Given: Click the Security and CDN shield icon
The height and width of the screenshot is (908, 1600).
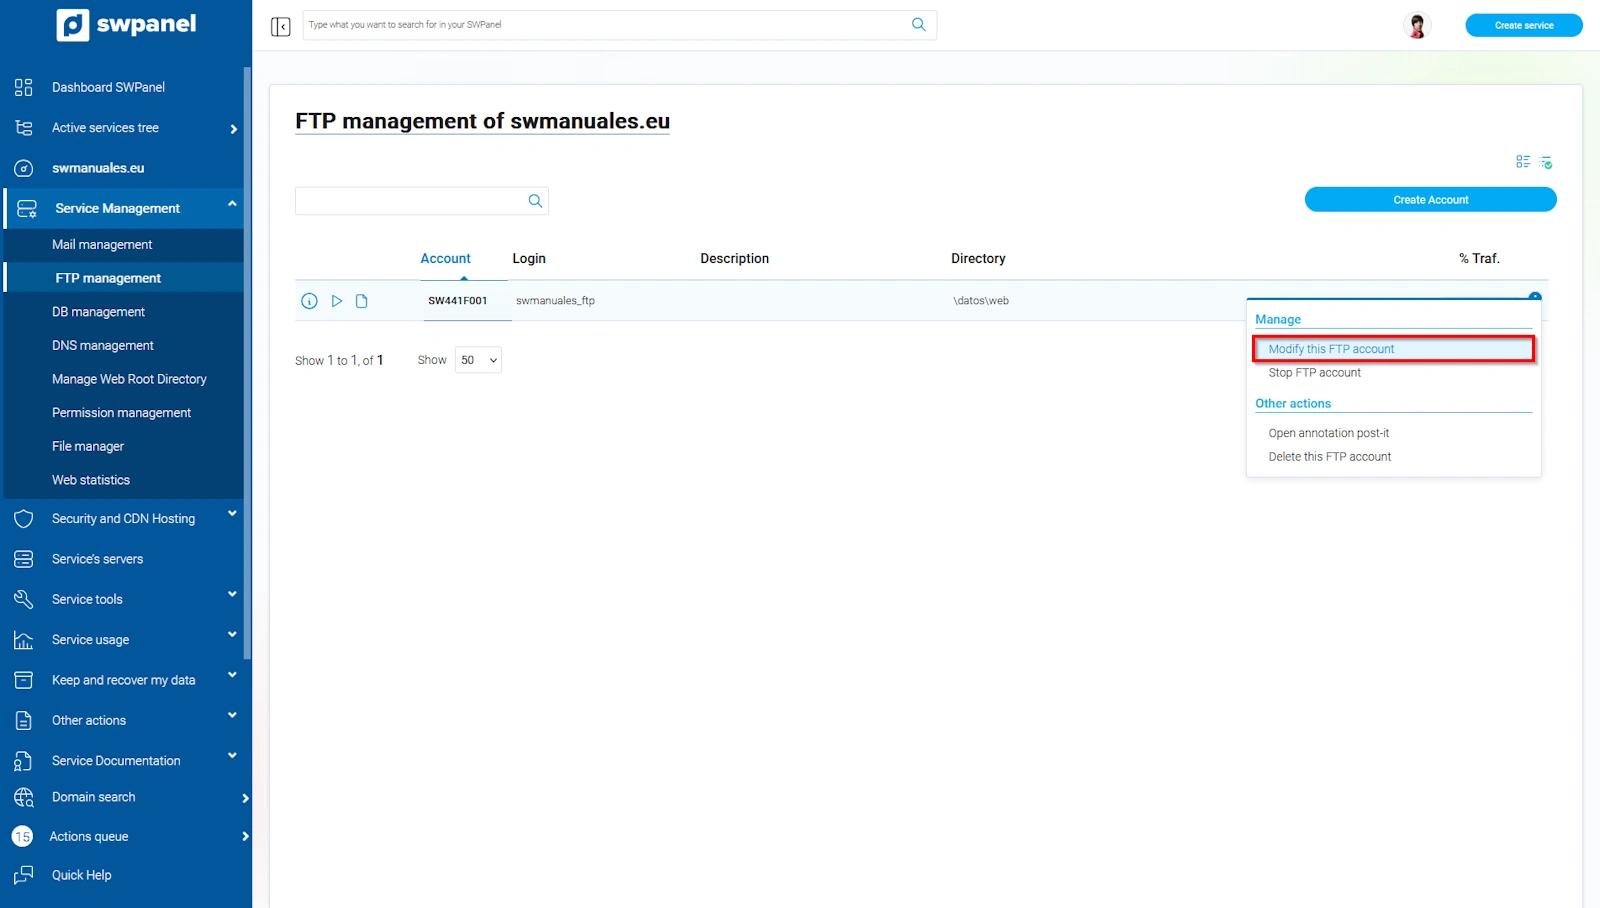Looking at the screenshot, I should (24, 519).
